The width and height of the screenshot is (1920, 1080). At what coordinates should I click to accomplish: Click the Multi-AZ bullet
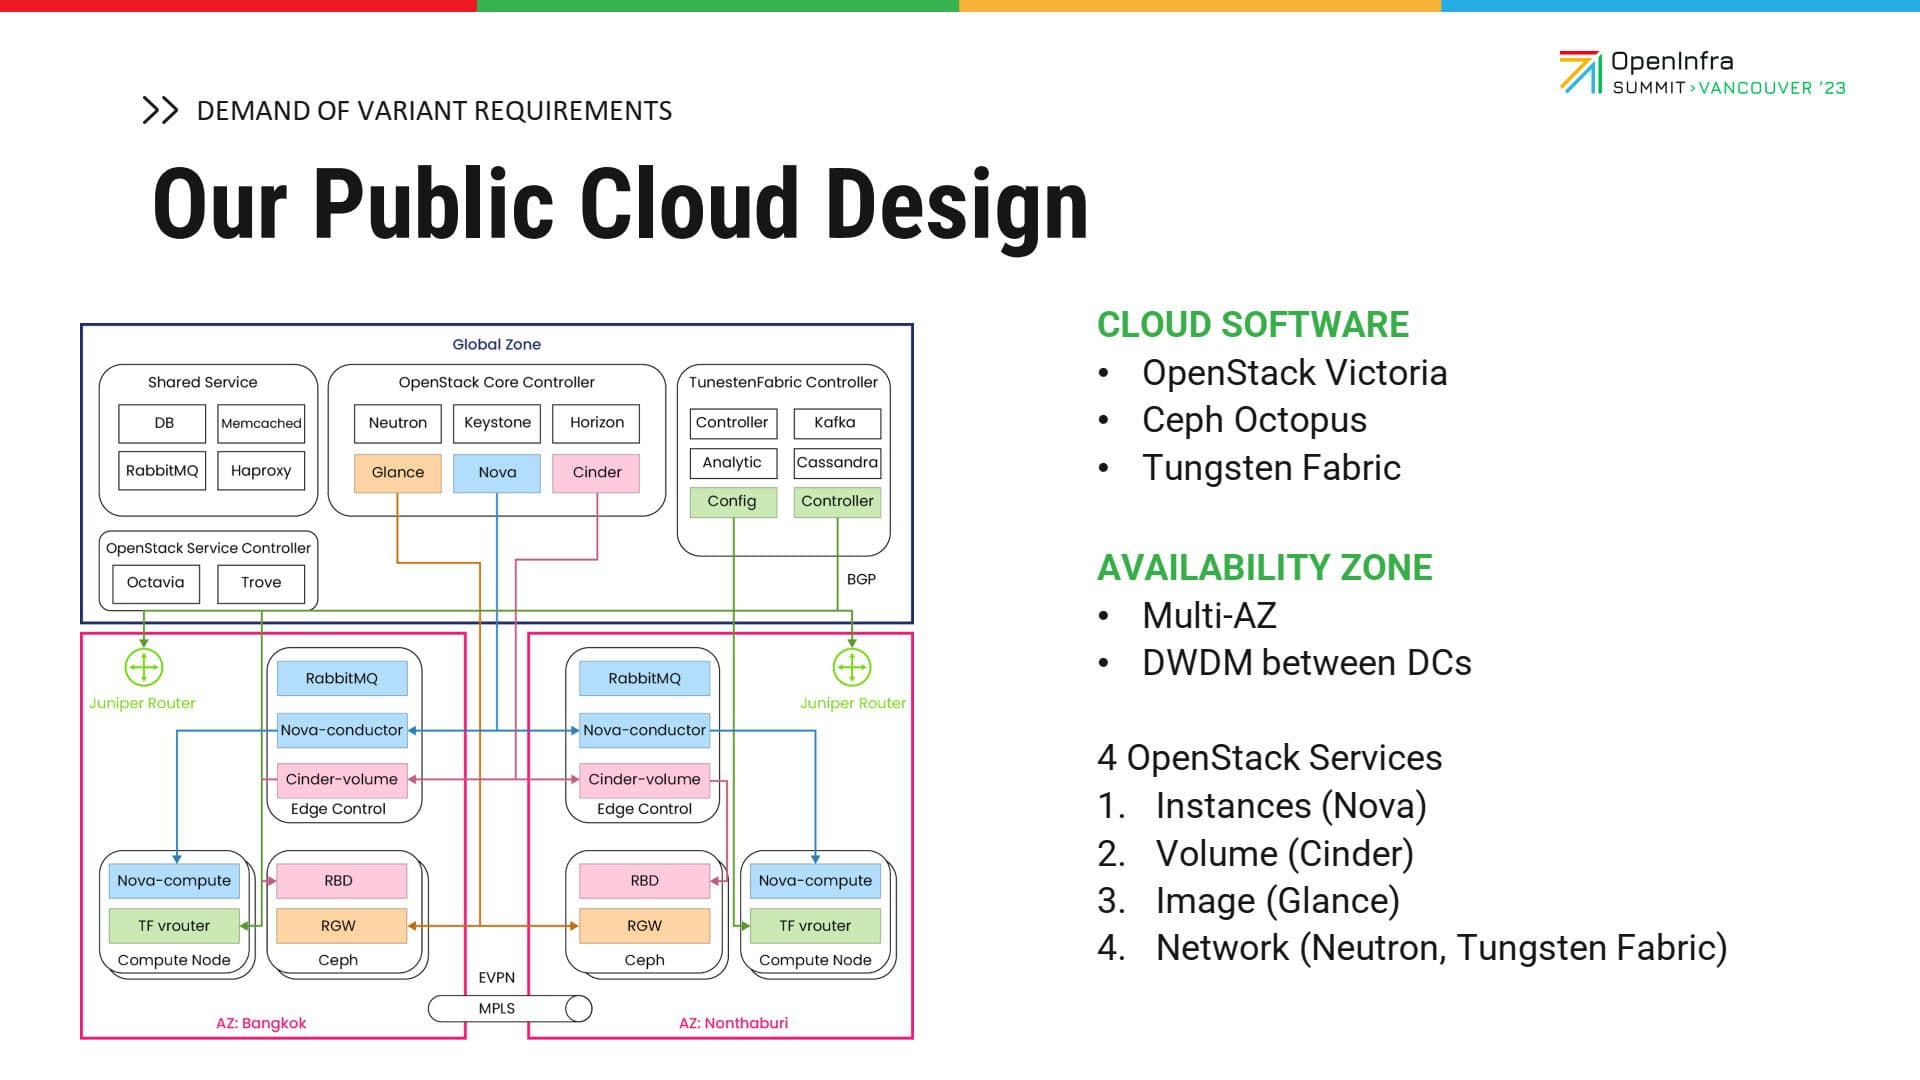[x=1209, y=616]
